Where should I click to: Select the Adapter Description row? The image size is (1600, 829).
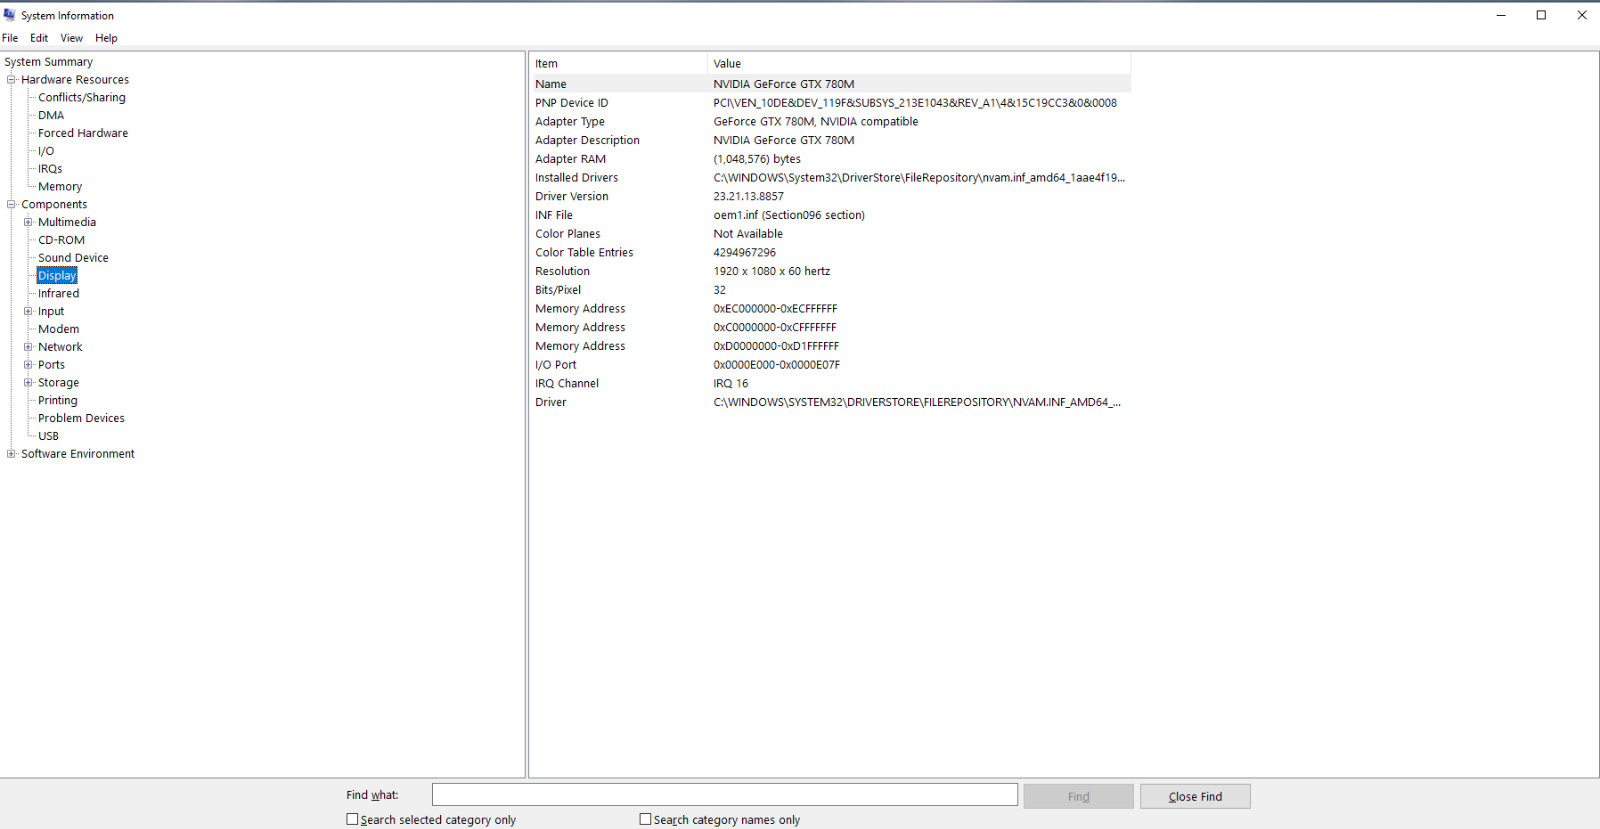(x=830, y=140)
